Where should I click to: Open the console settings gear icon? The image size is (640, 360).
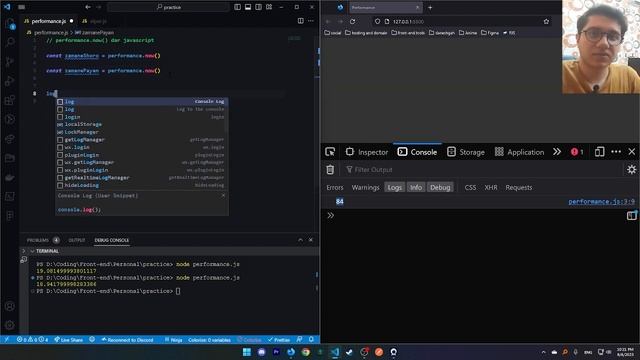pos(631,169)
